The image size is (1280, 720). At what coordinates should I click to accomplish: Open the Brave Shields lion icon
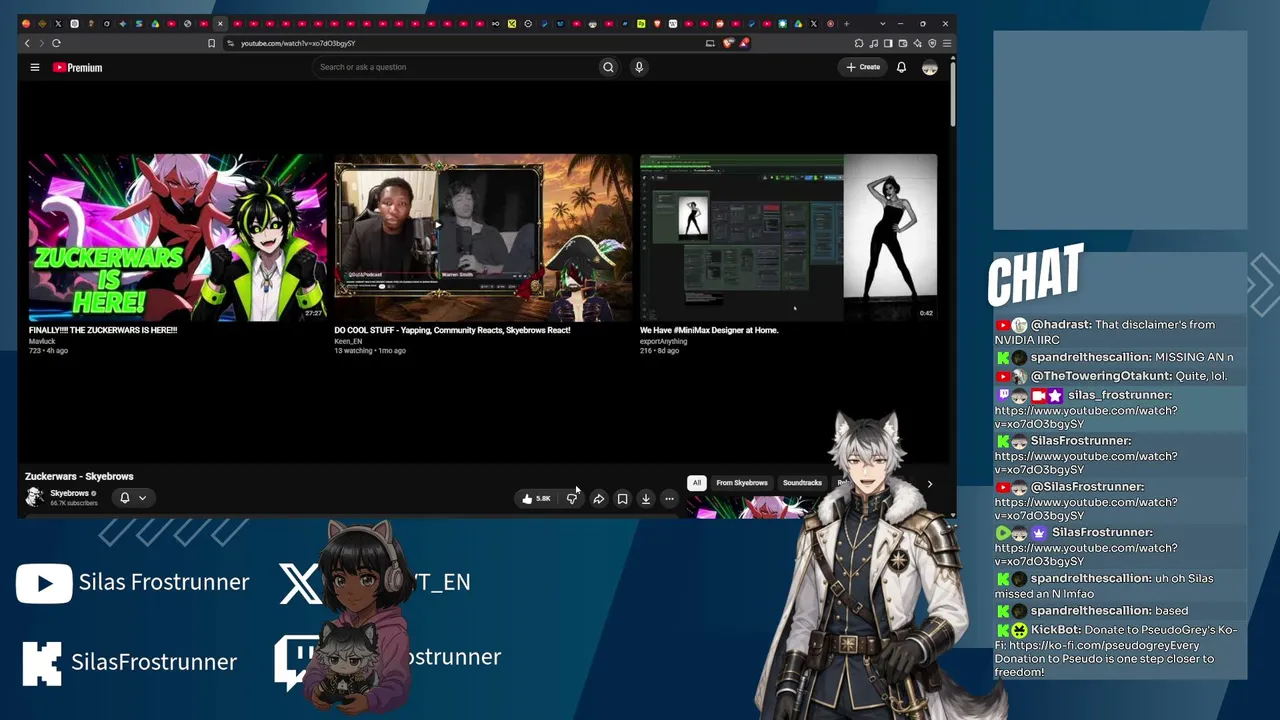[728, 43]
